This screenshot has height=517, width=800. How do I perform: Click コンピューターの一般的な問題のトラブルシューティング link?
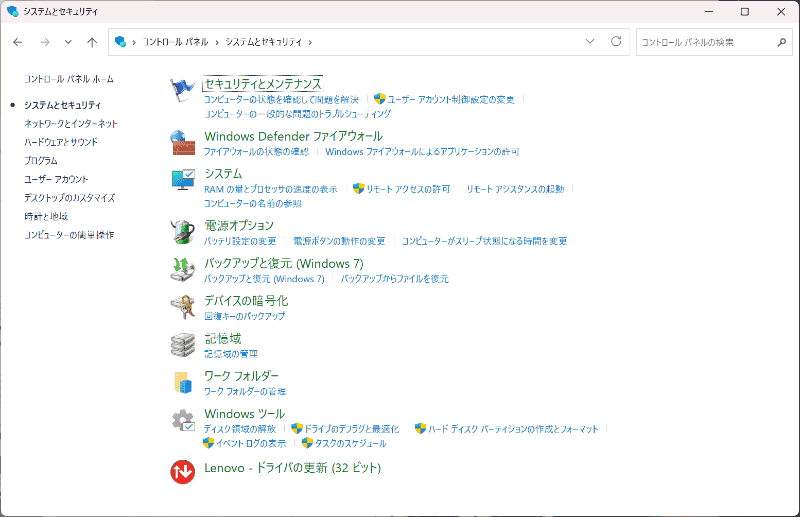click(x=297, y=114)
